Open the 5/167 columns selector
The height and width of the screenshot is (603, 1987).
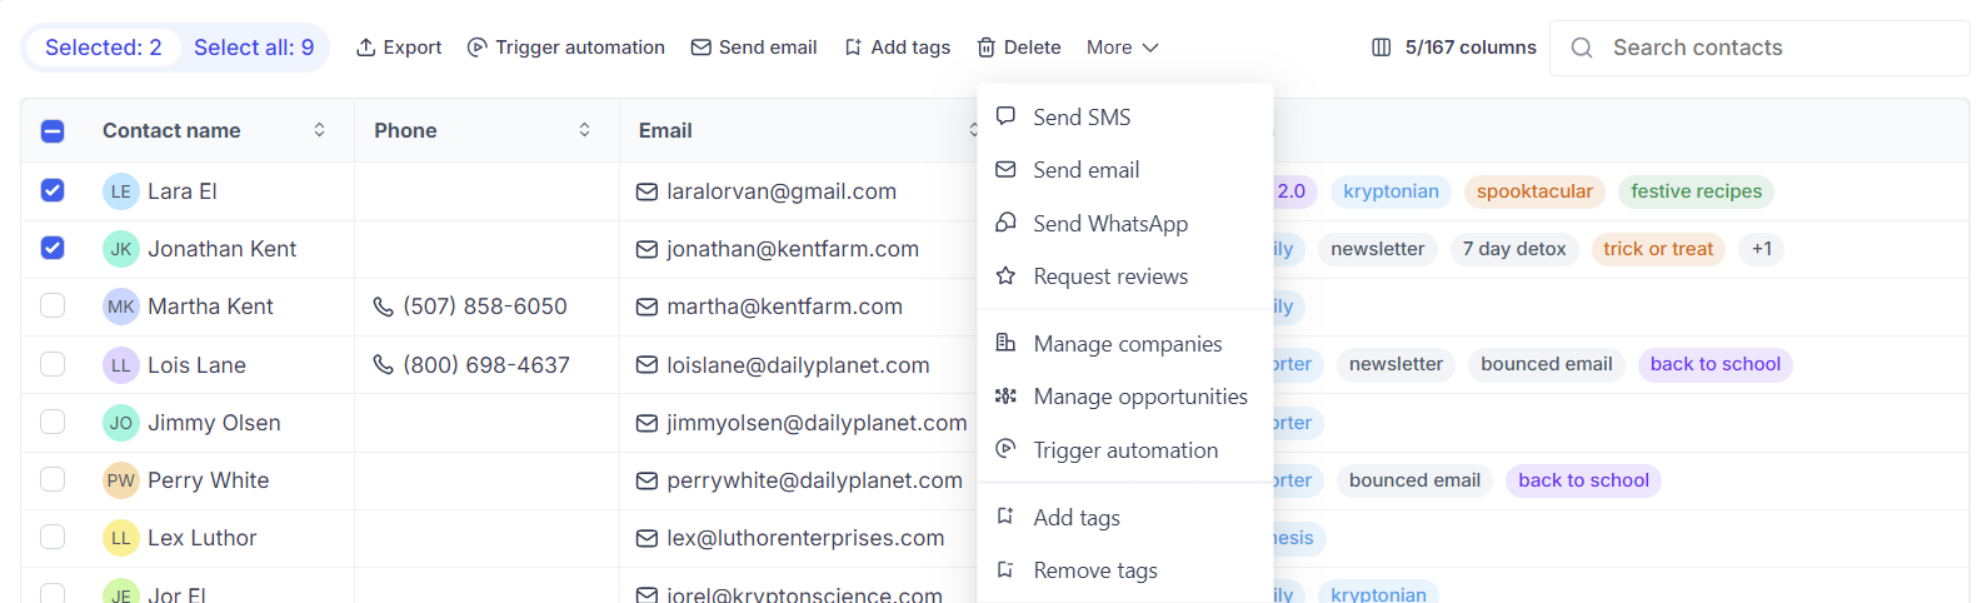tap(1454, 47)
